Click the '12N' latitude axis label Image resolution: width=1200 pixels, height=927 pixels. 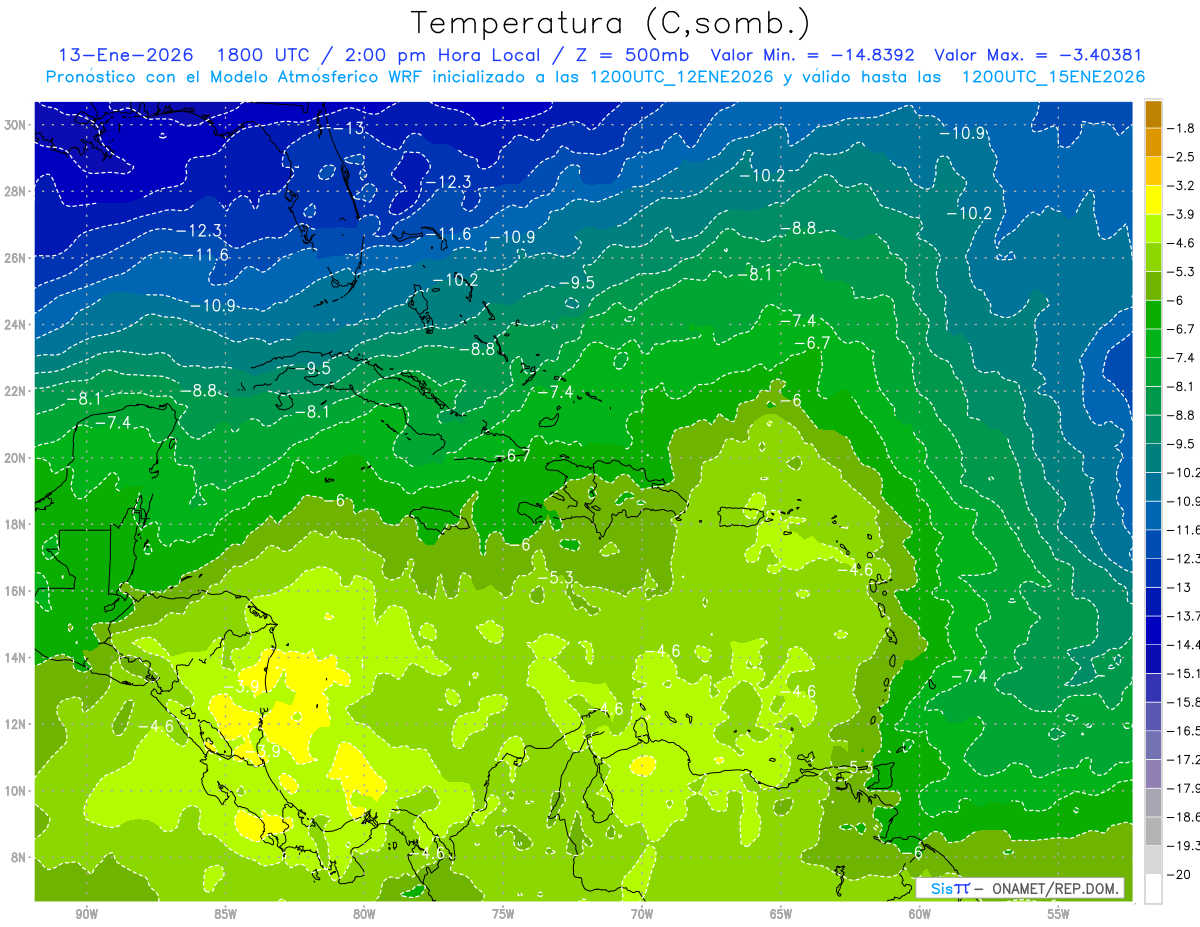(x=14, y=724)
